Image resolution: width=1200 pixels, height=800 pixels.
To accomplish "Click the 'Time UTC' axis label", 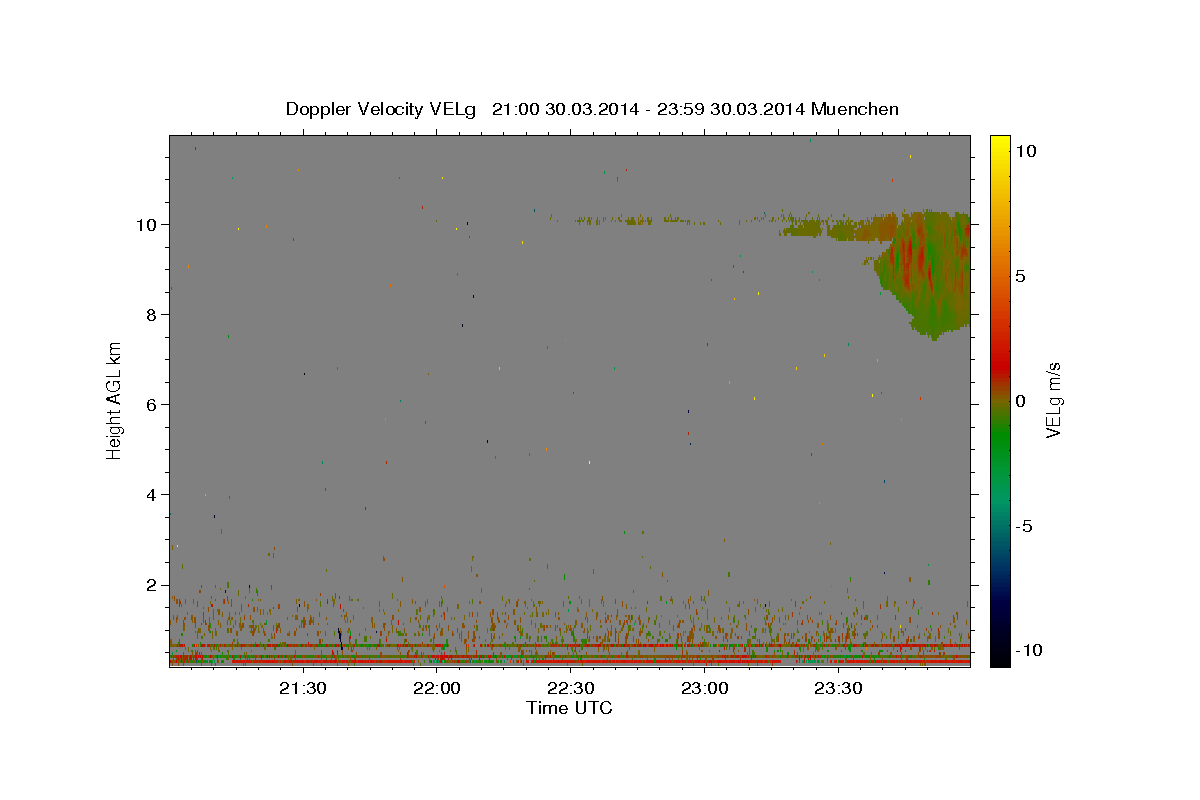I will 569,708.
